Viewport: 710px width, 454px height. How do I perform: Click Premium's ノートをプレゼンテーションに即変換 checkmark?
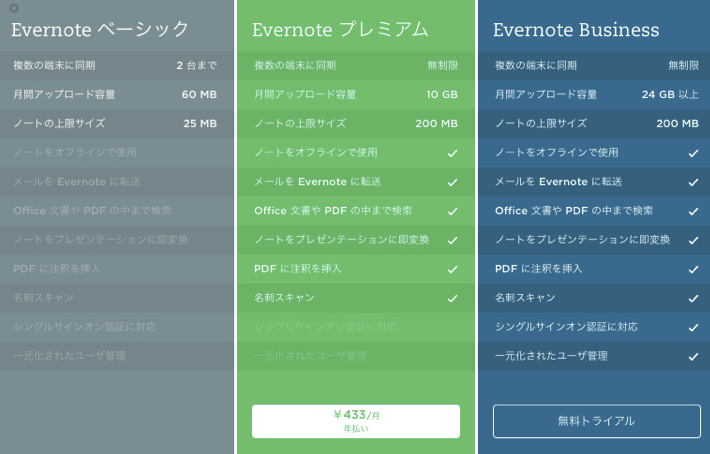click(x=452, y=240)
